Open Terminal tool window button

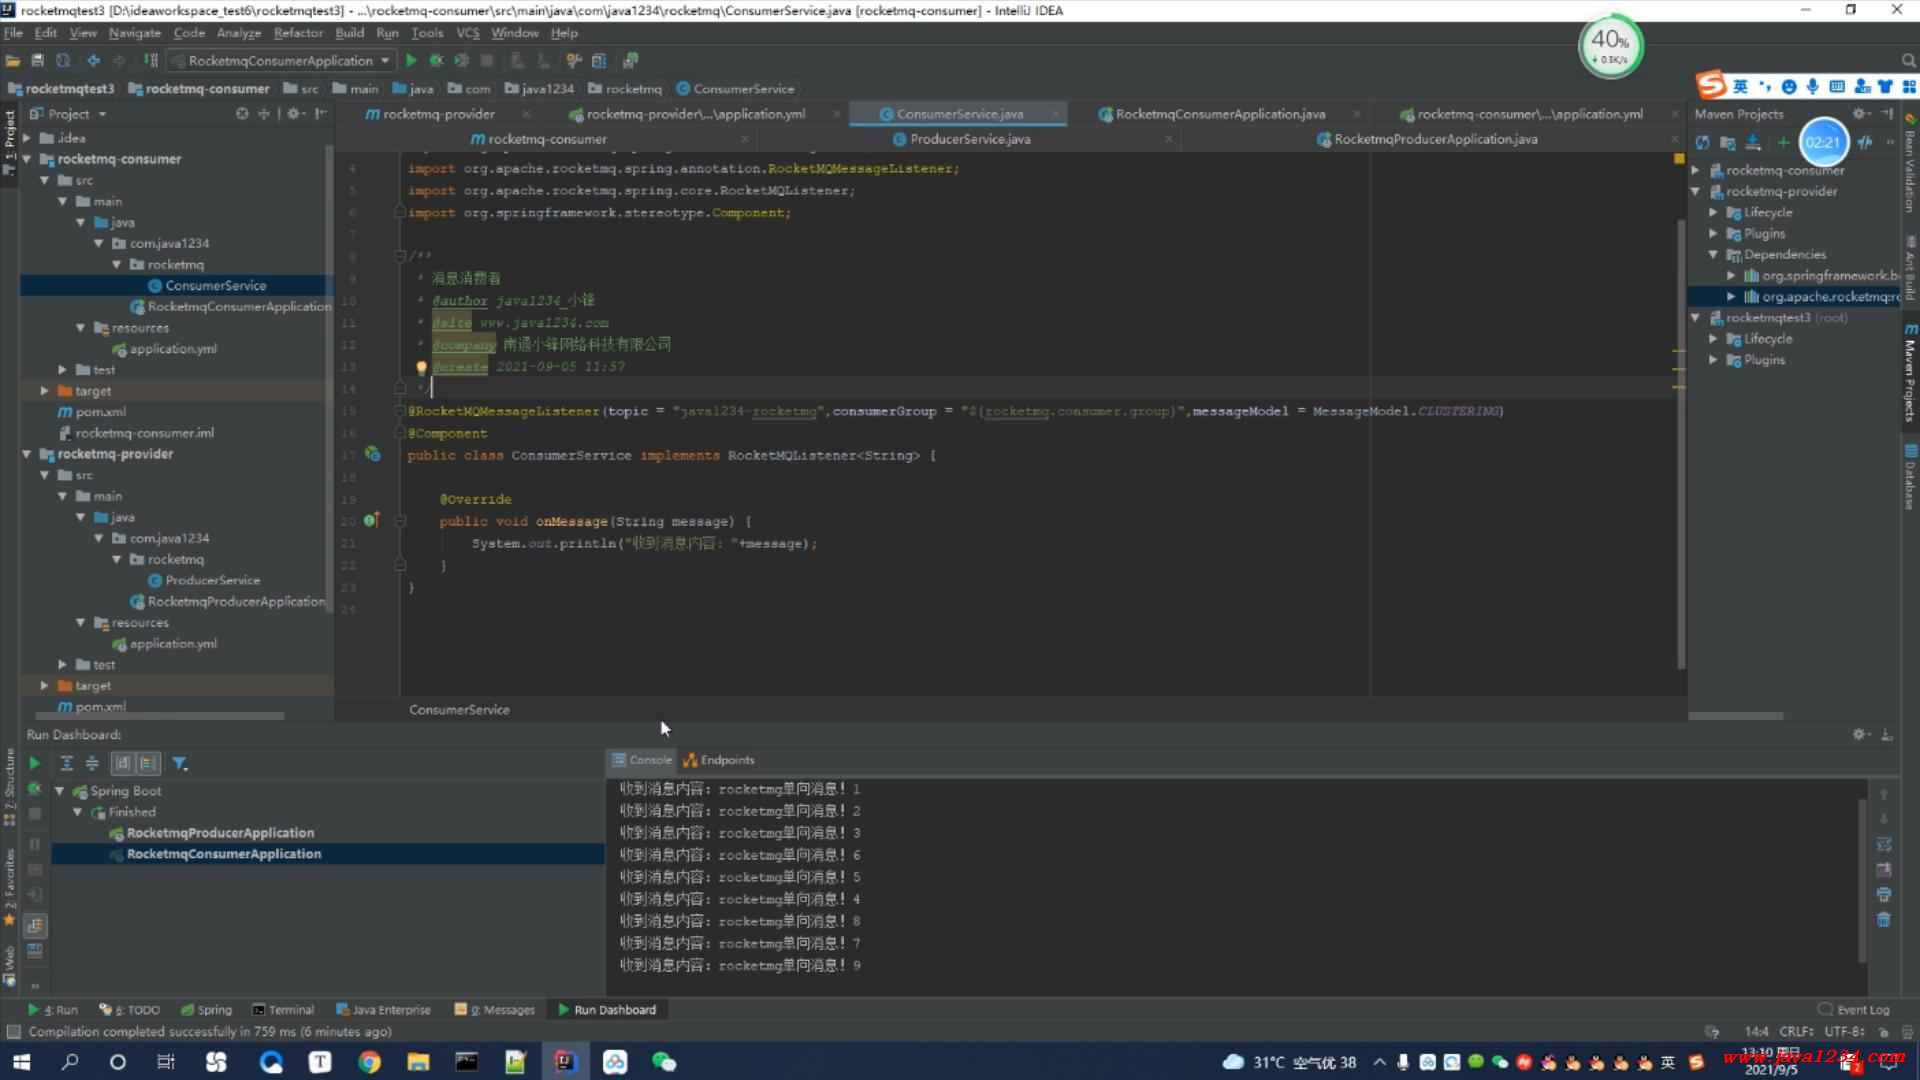[x=283, y=1010]
